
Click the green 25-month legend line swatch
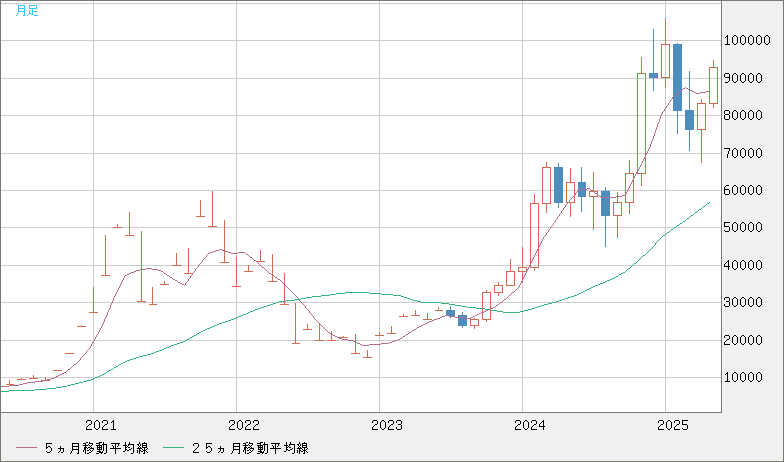(x=174, y=448)
